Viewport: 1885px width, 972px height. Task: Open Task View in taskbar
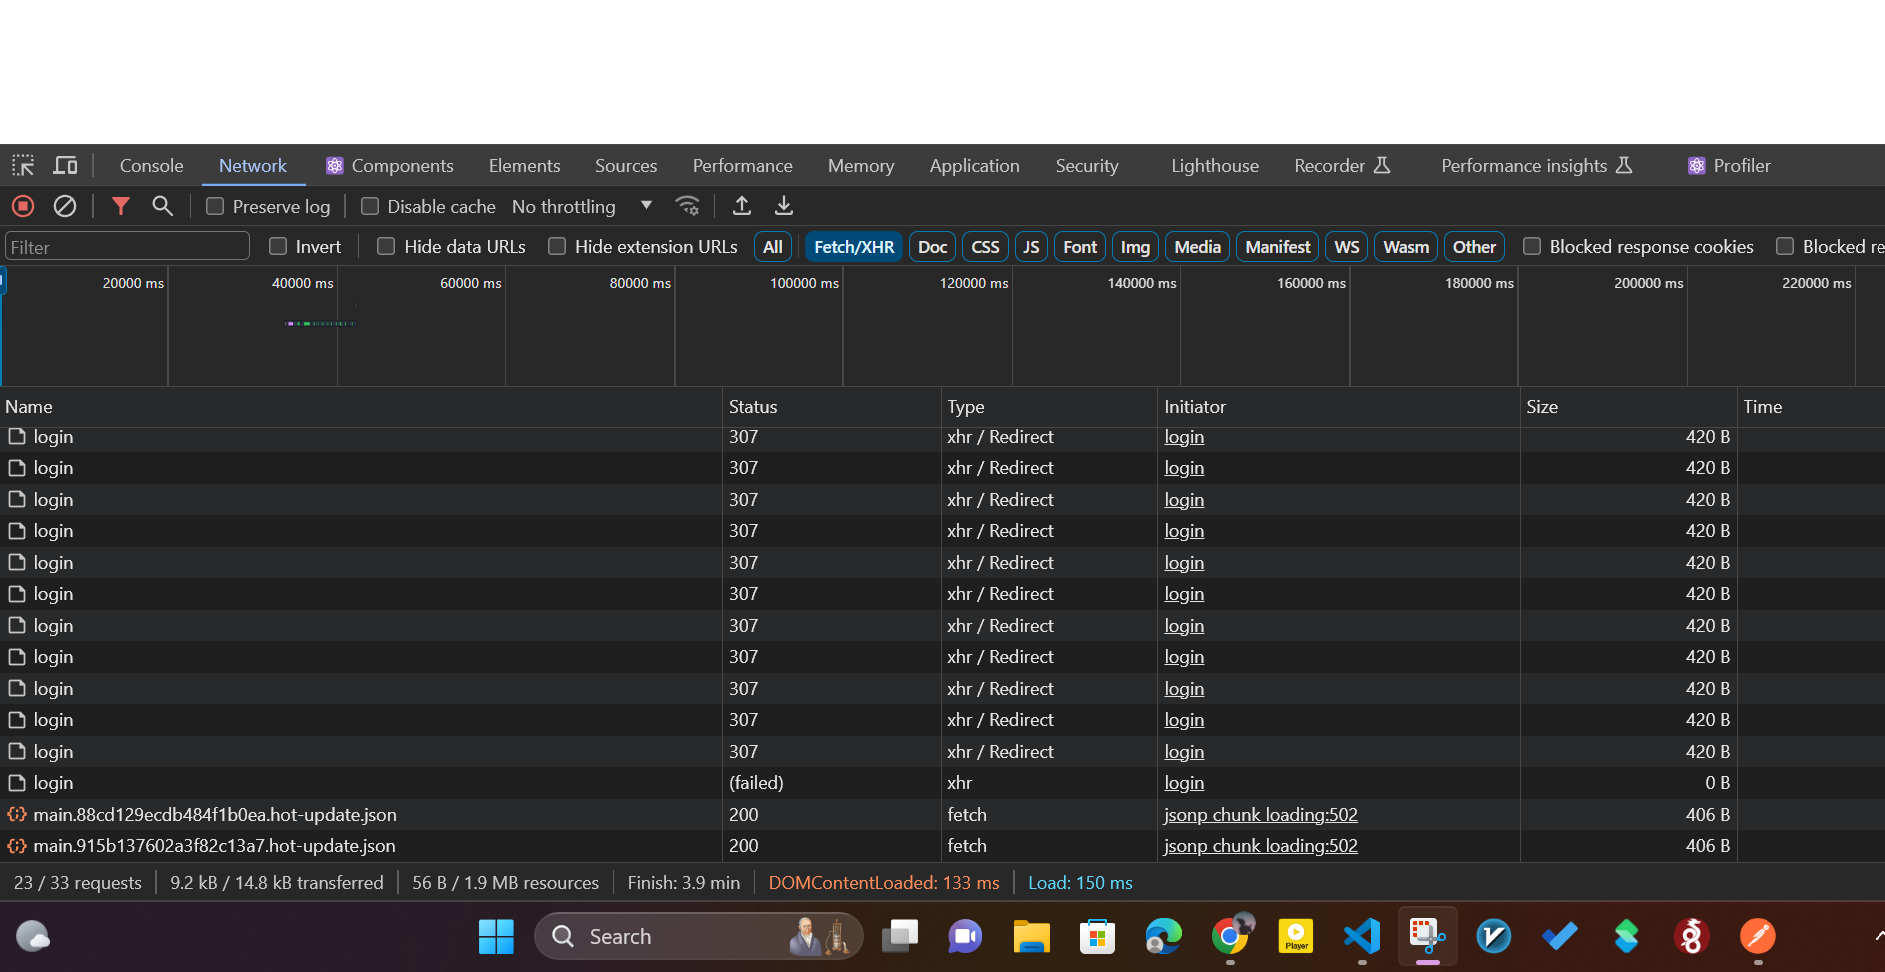click(900, 937)
